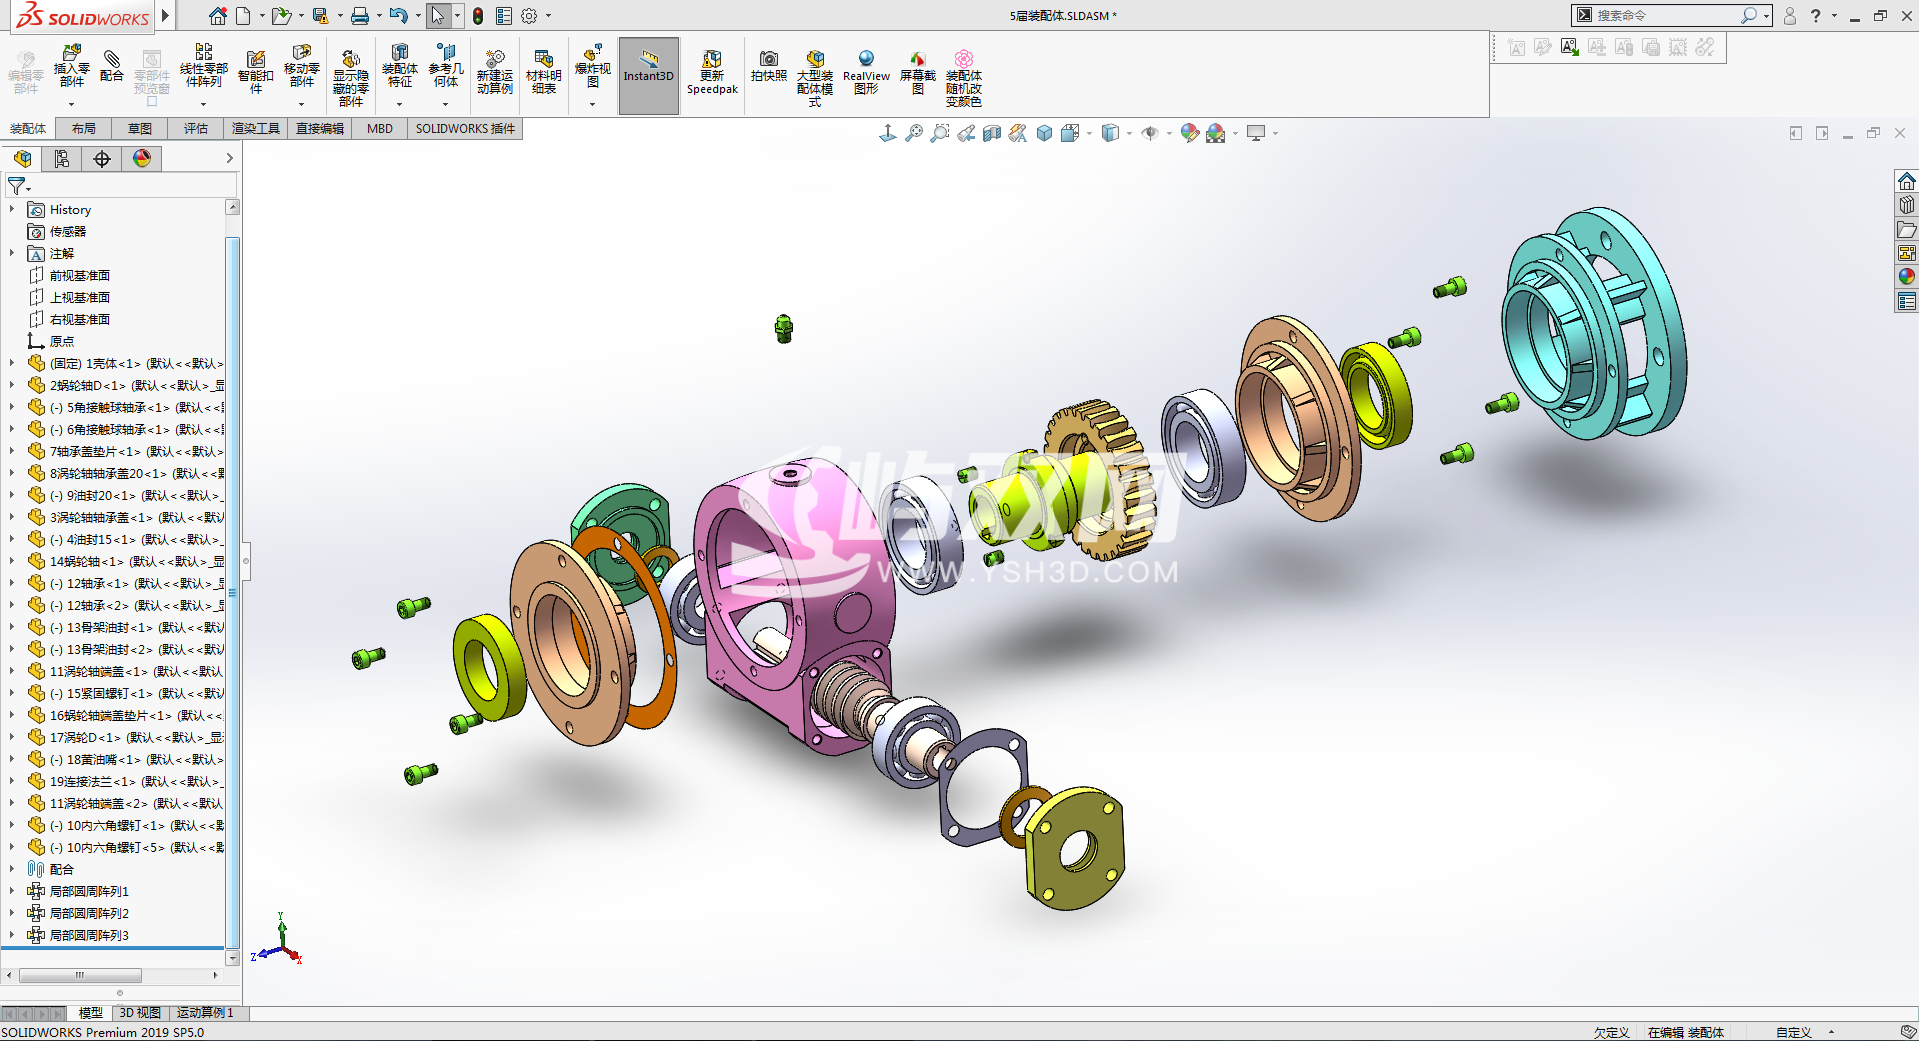Click the Zoom to Fit magnifier icon
The width and height of the screenshot is (1919, 1041).
pyautogui.click(x=913, y=133)
